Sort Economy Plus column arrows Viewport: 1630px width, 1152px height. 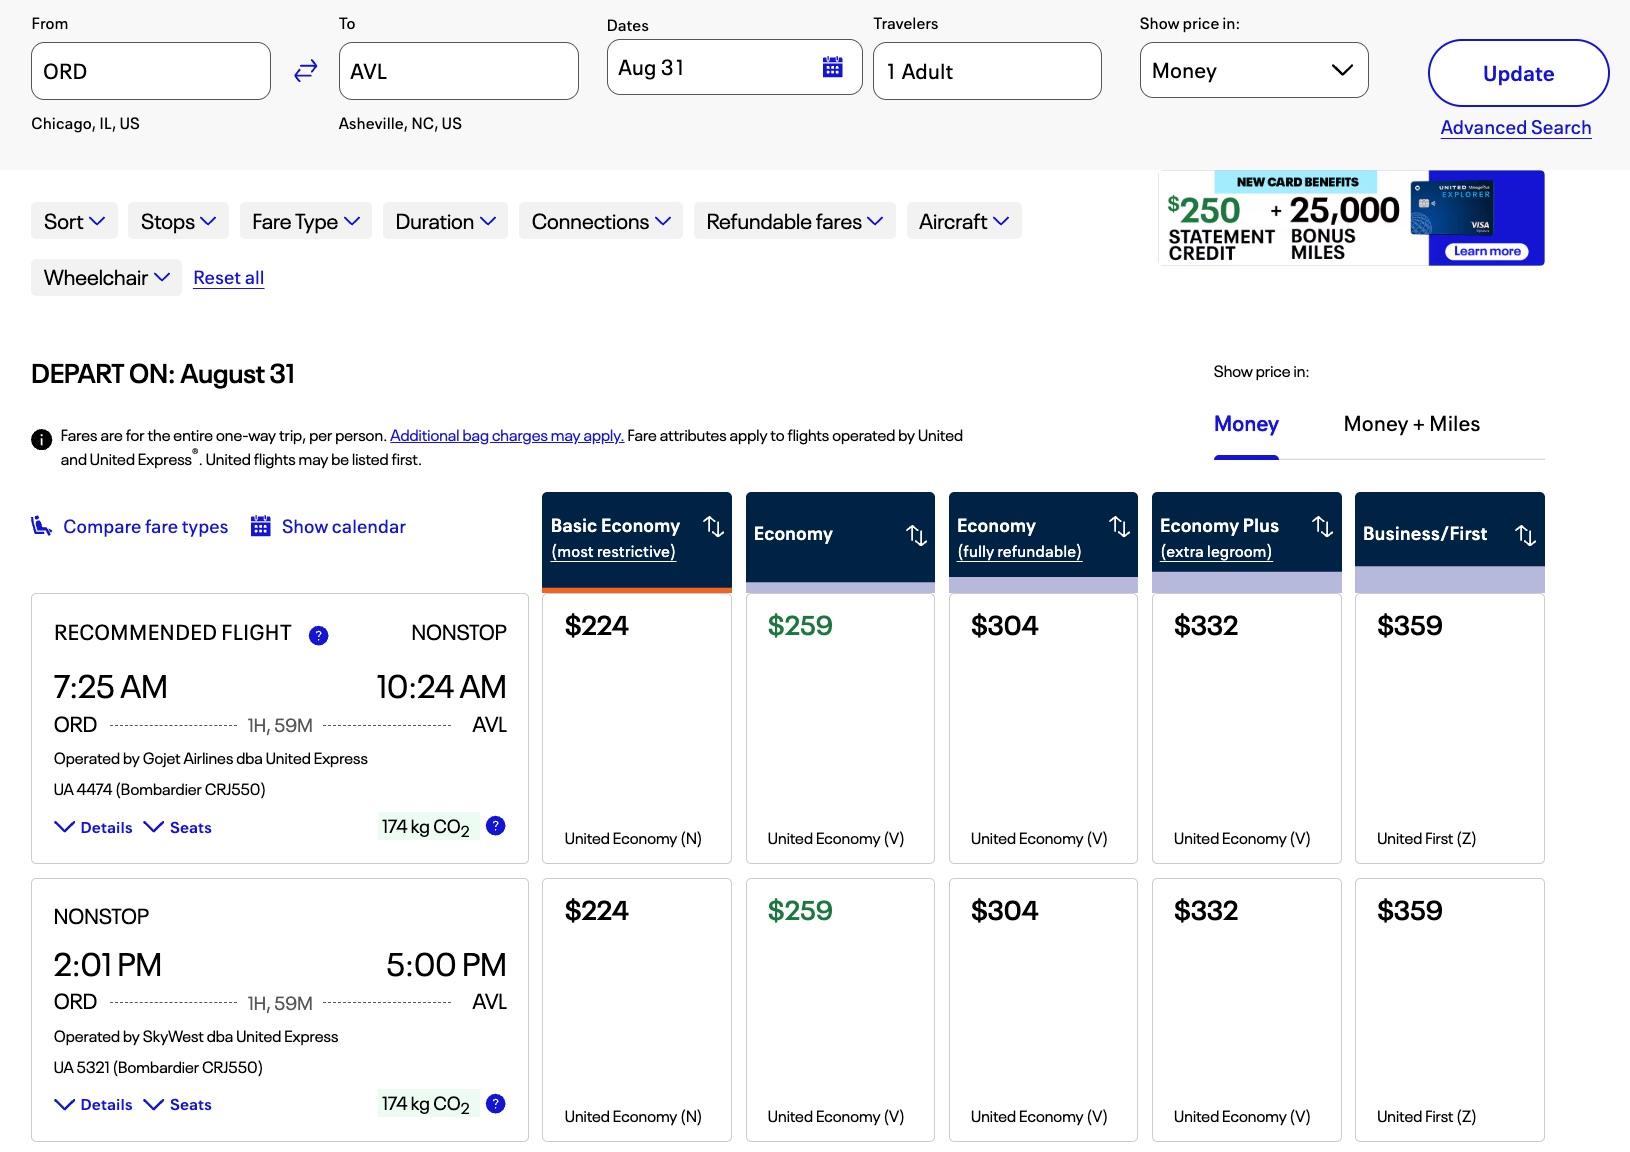1322,526
